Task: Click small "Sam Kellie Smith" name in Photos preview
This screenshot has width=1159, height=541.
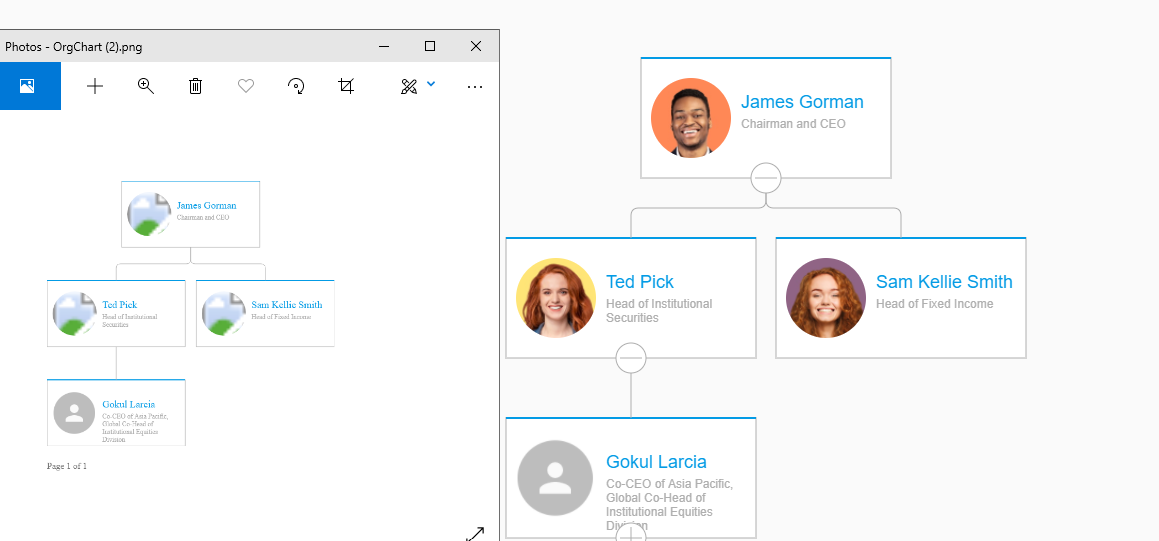Action: click(x=287, y=304)
